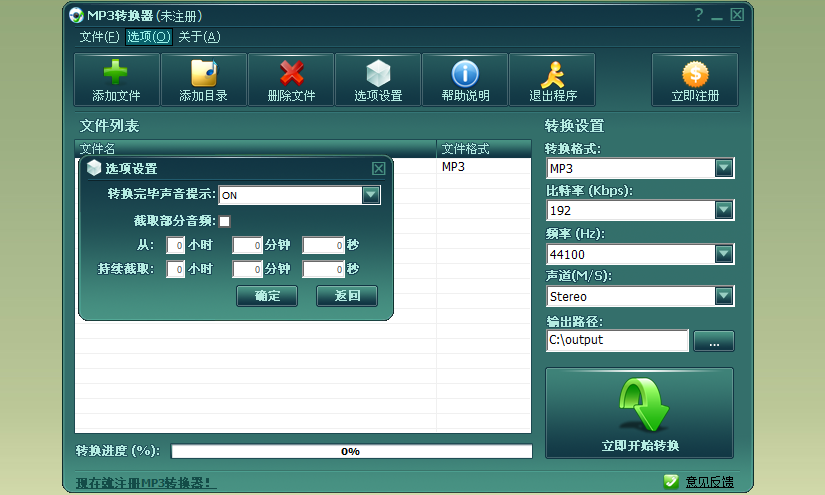This screenshot has height=495, width=825.
Task: Open the 文件(F) menu
Action: coord(99,37)
